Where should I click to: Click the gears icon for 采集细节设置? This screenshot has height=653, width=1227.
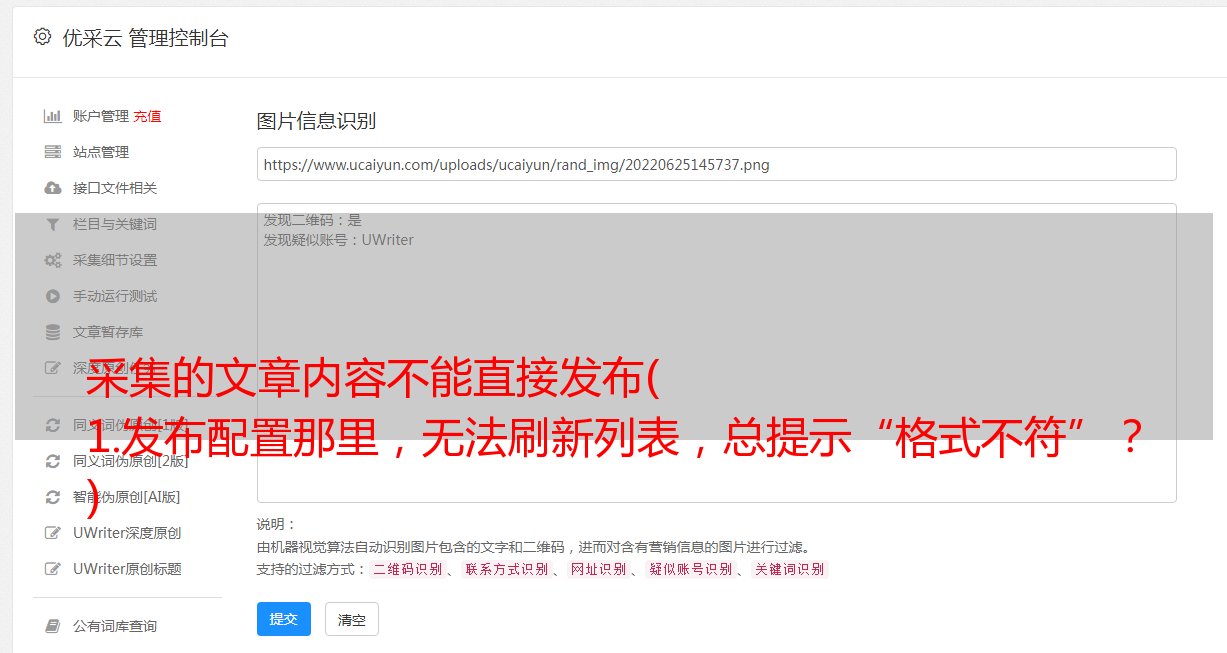click(53, 260)
